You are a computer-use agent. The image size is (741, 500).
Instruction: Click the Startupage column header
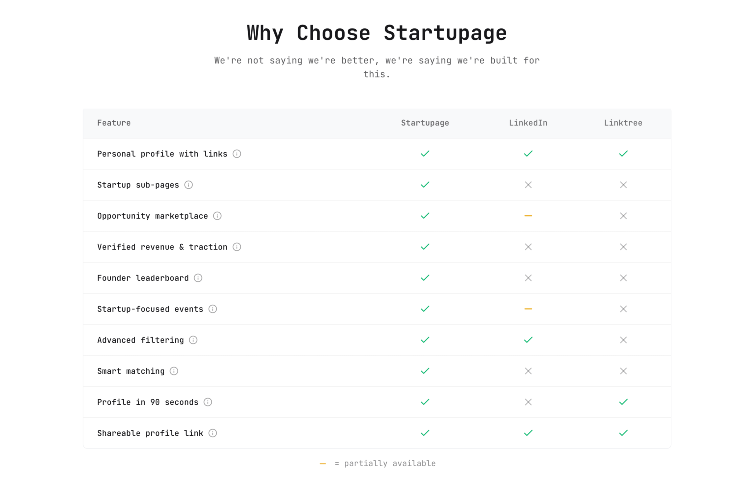[x=425, y=123]
